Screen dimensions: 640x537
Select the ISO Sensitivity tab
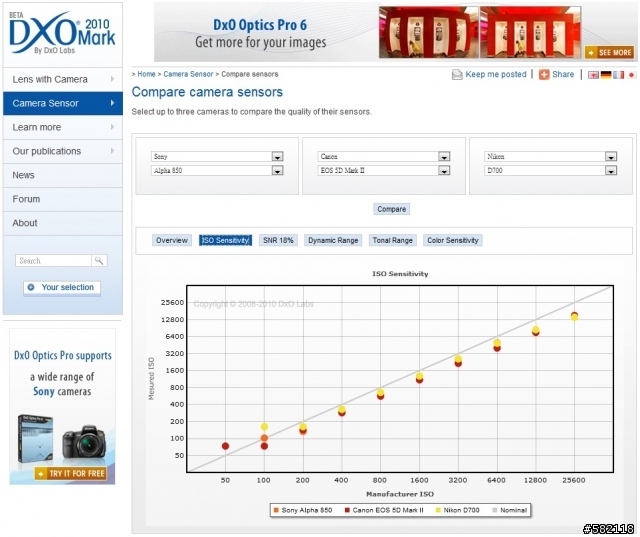(225, 240)
